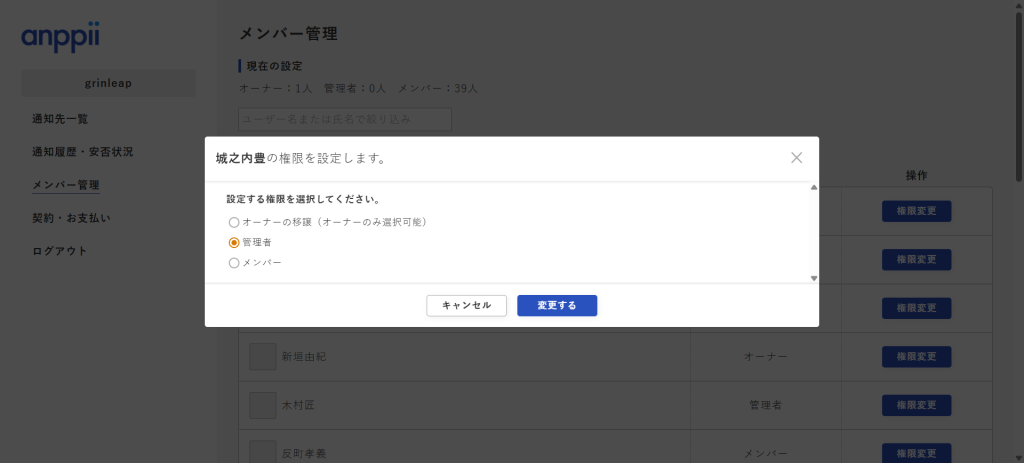
Task: Confirm with the 変更する button
Action: [557, 306]
